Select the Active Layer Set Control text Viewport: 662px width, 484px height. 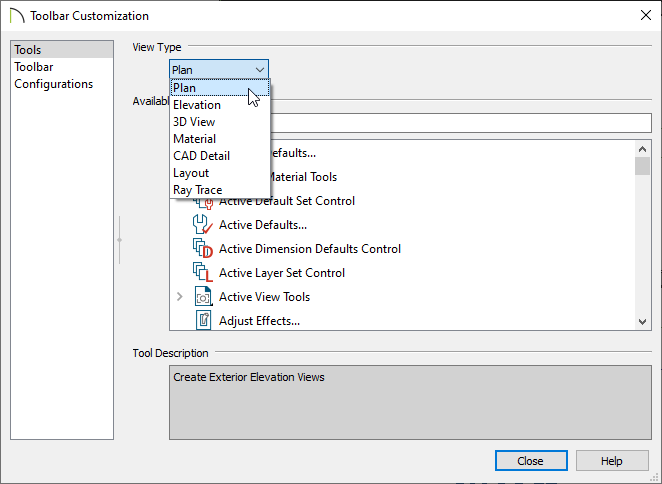coord(282,273)
